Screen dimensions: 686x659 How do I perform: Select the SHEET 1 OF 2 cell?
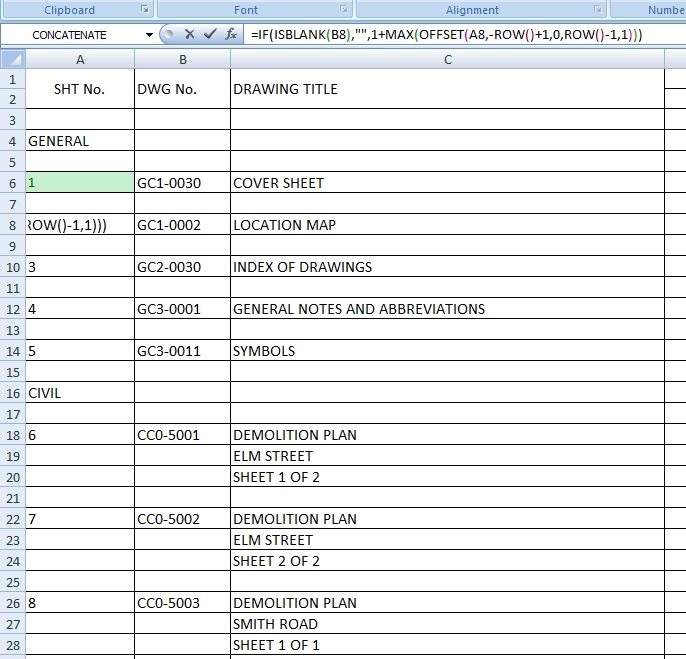coord(448,477)
